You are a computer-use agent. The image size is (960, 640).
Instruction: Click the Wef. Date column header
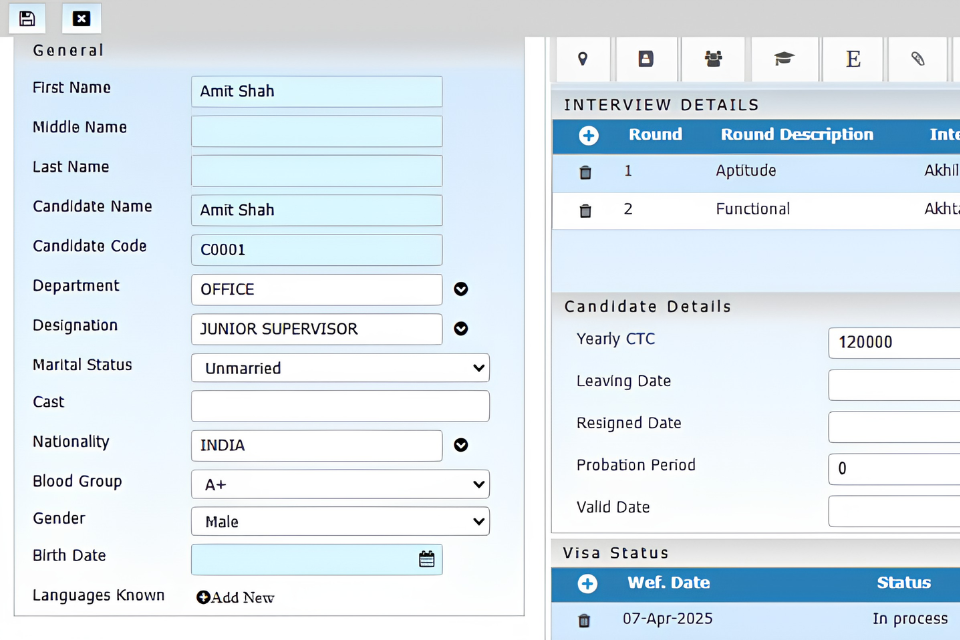click(669, 582)
